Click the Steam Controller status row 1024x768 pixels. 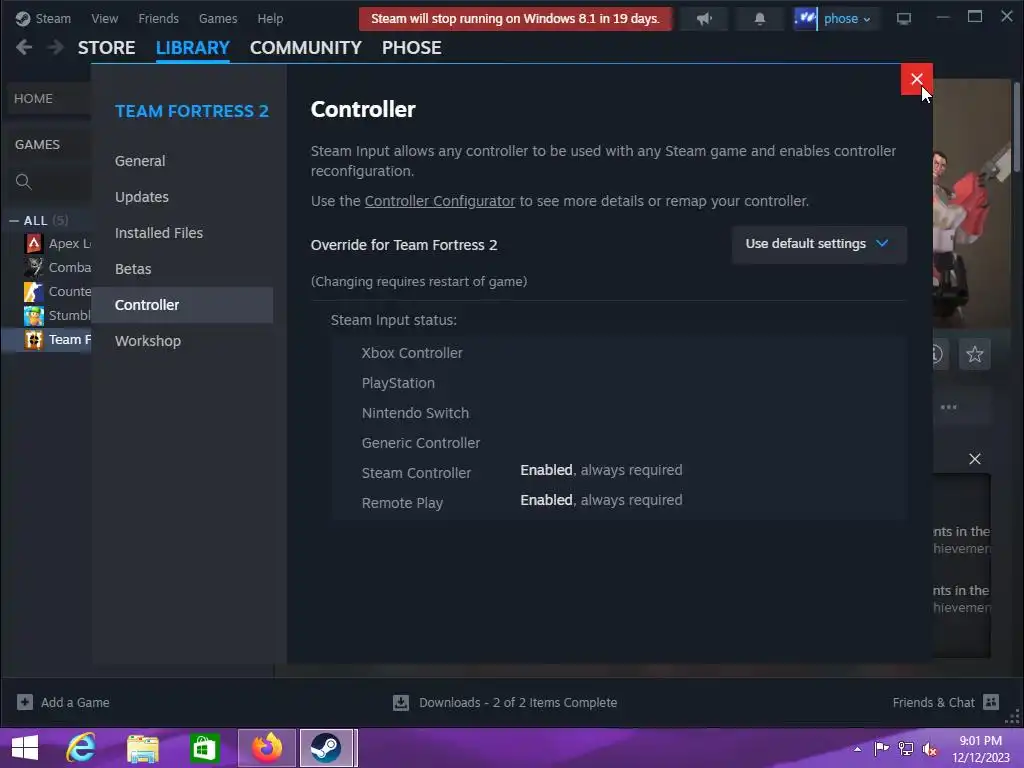pos(618,473)
